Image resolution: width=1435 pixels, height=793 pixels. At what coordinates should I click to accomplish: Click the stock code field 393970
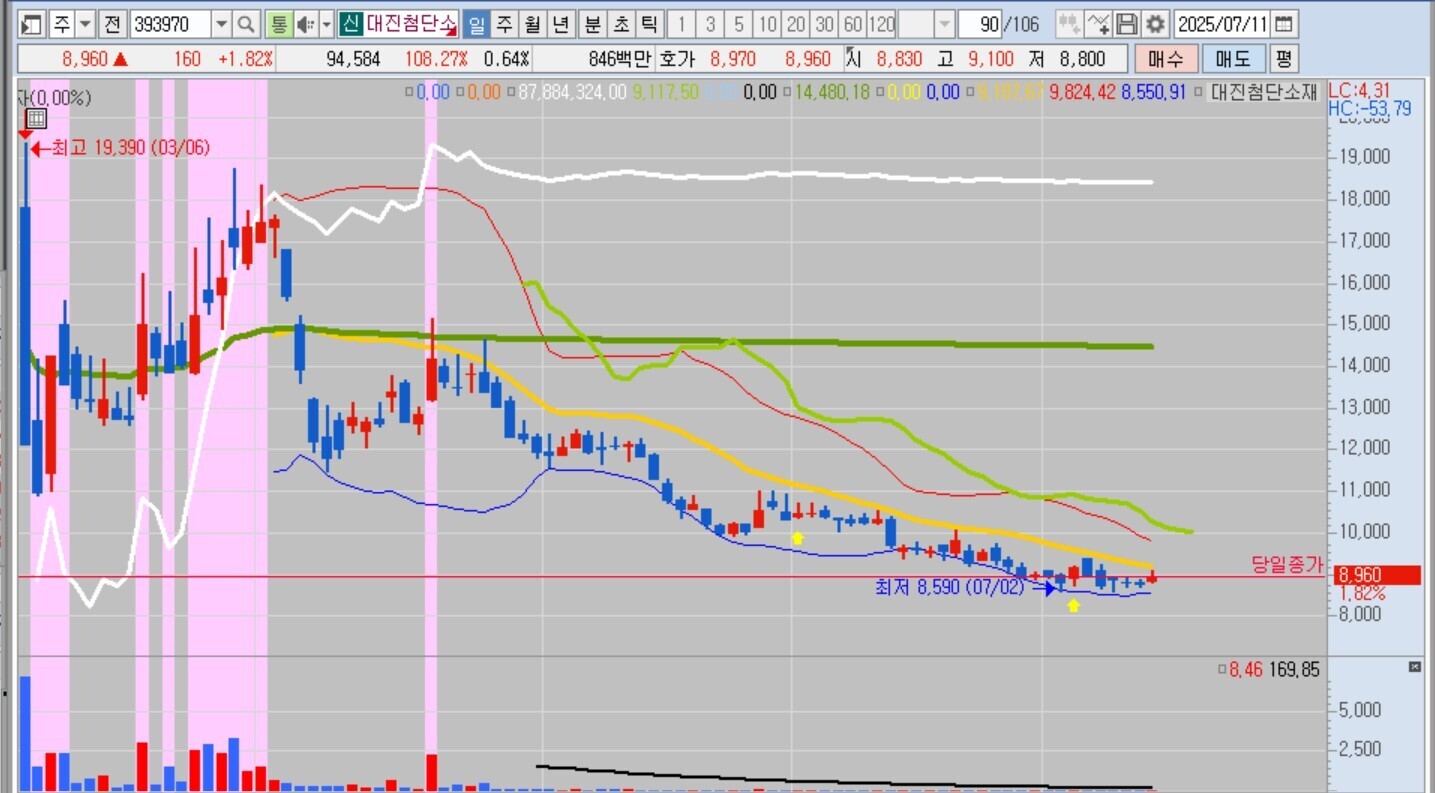170,24
